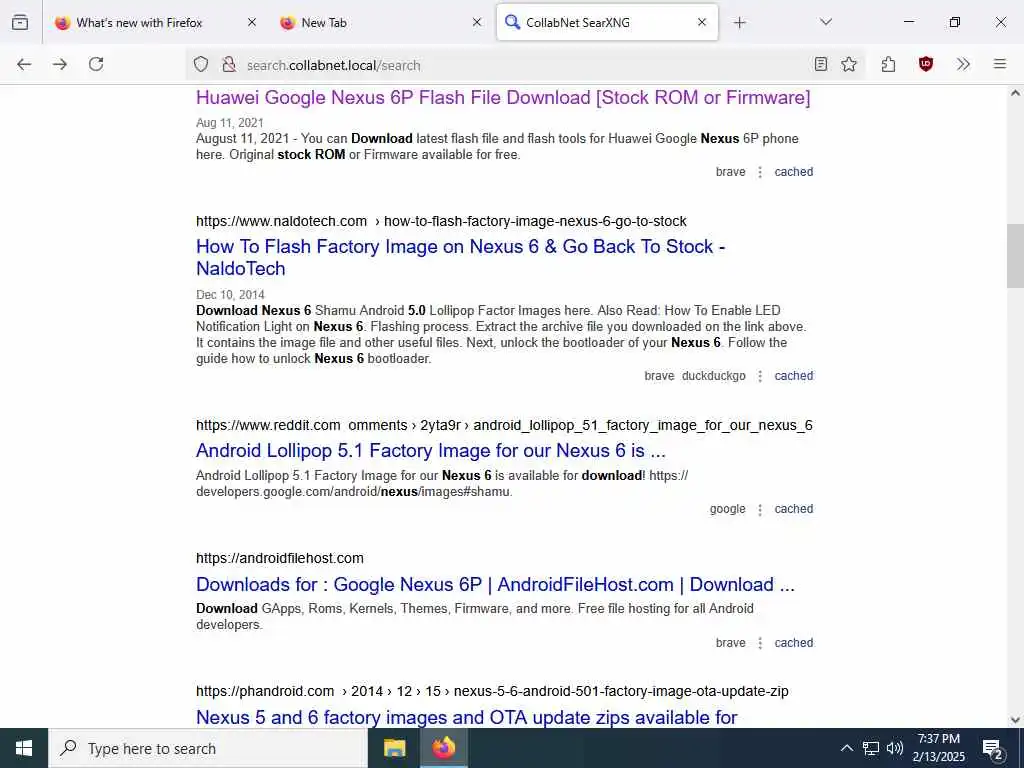Bookmark this page with the star icon

click(x=849, y=64)
